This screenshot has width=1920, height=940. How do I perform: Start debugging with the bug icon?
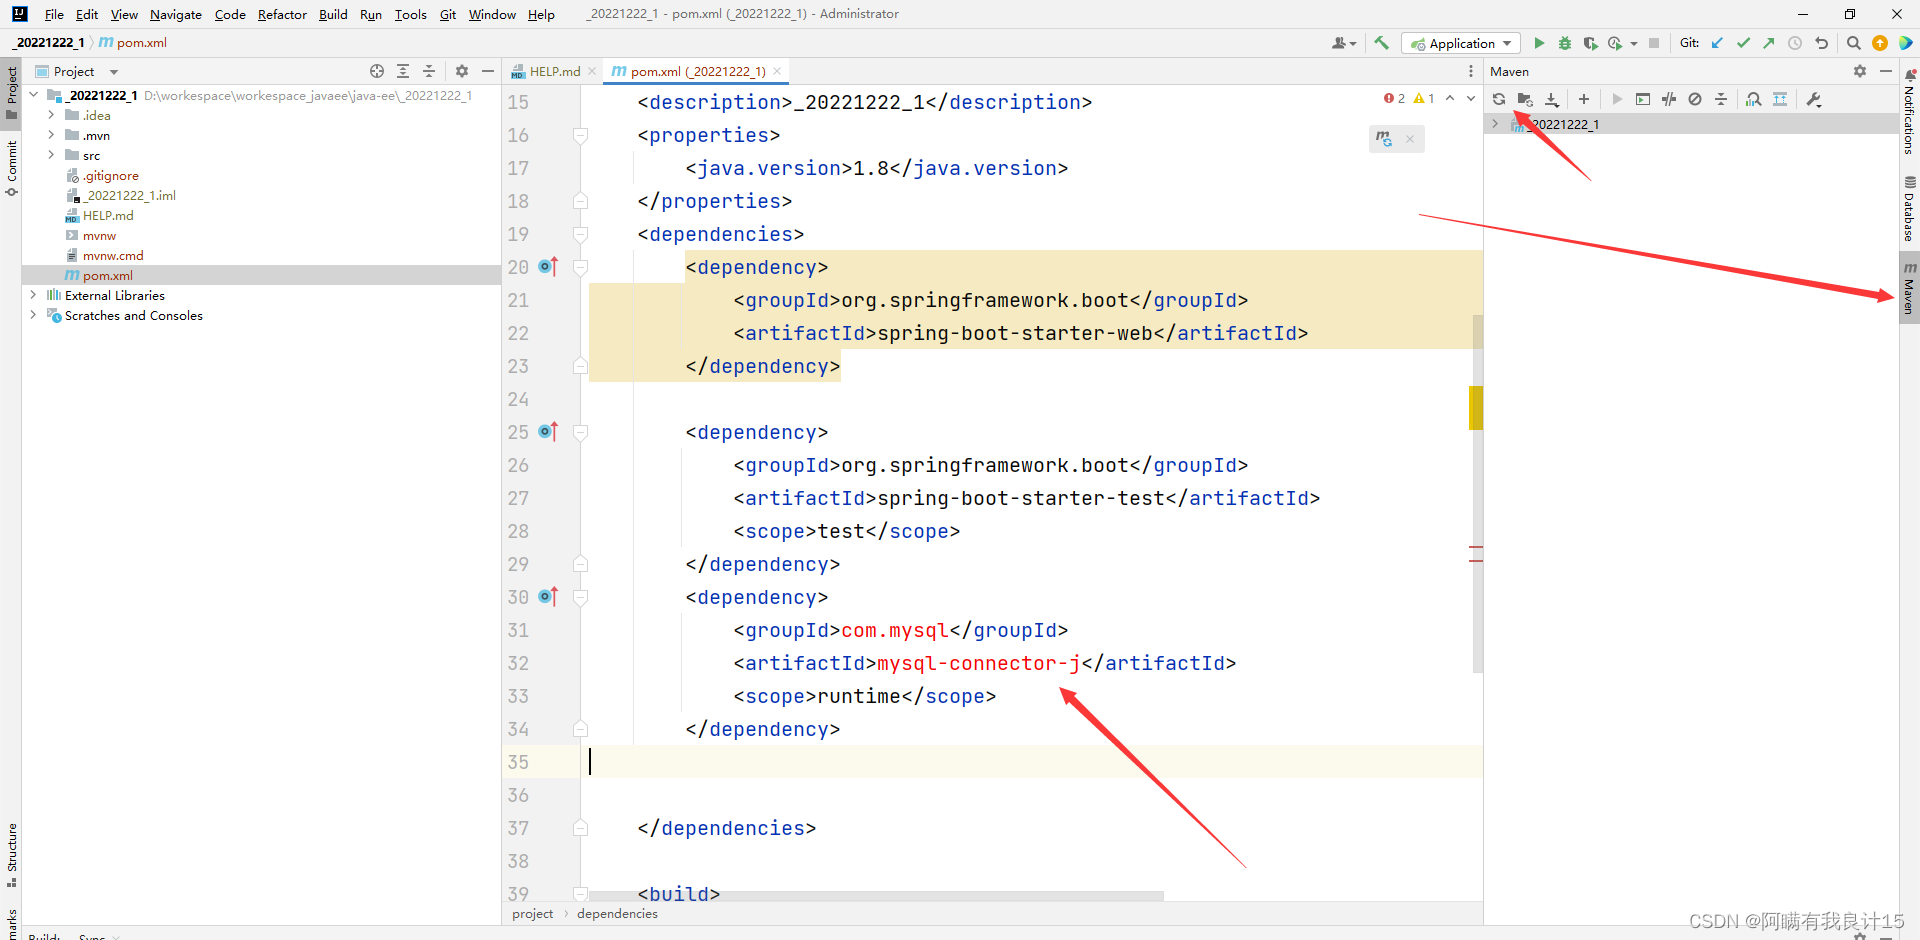tap(1565, 43)
